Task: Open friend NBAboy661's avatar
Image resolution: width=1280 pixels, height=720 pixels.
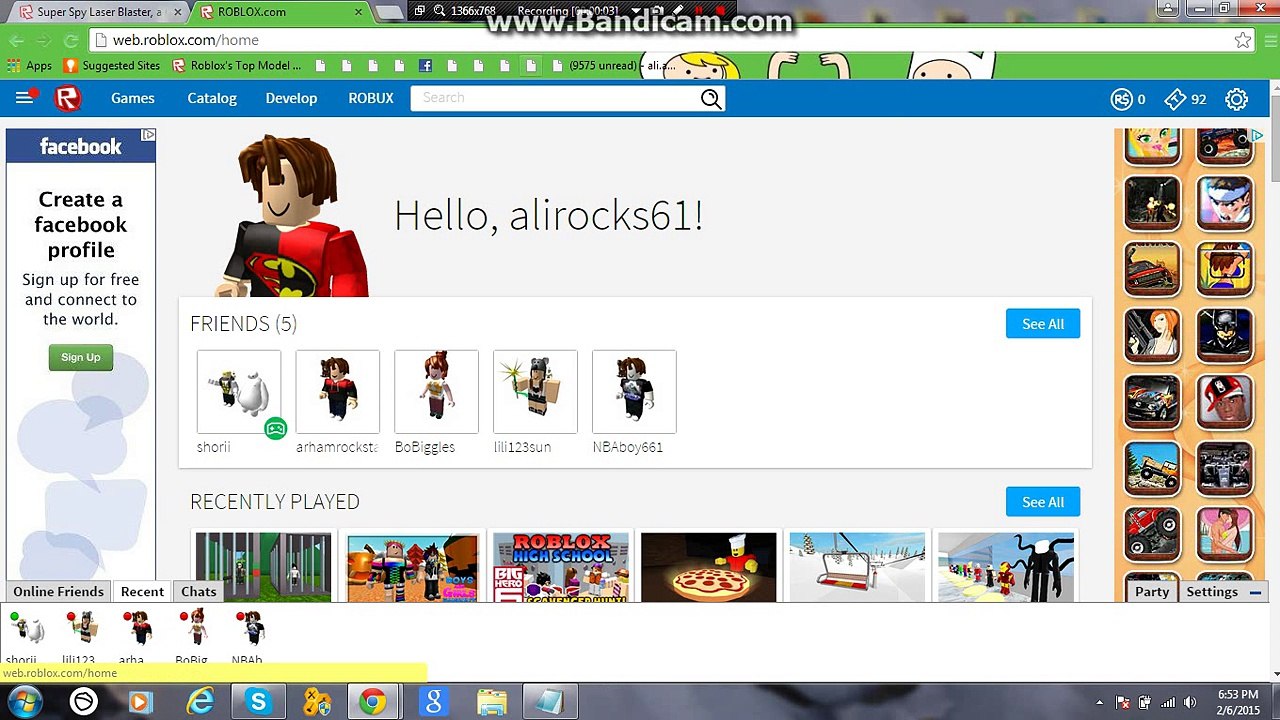Action: tap(634, 392)
